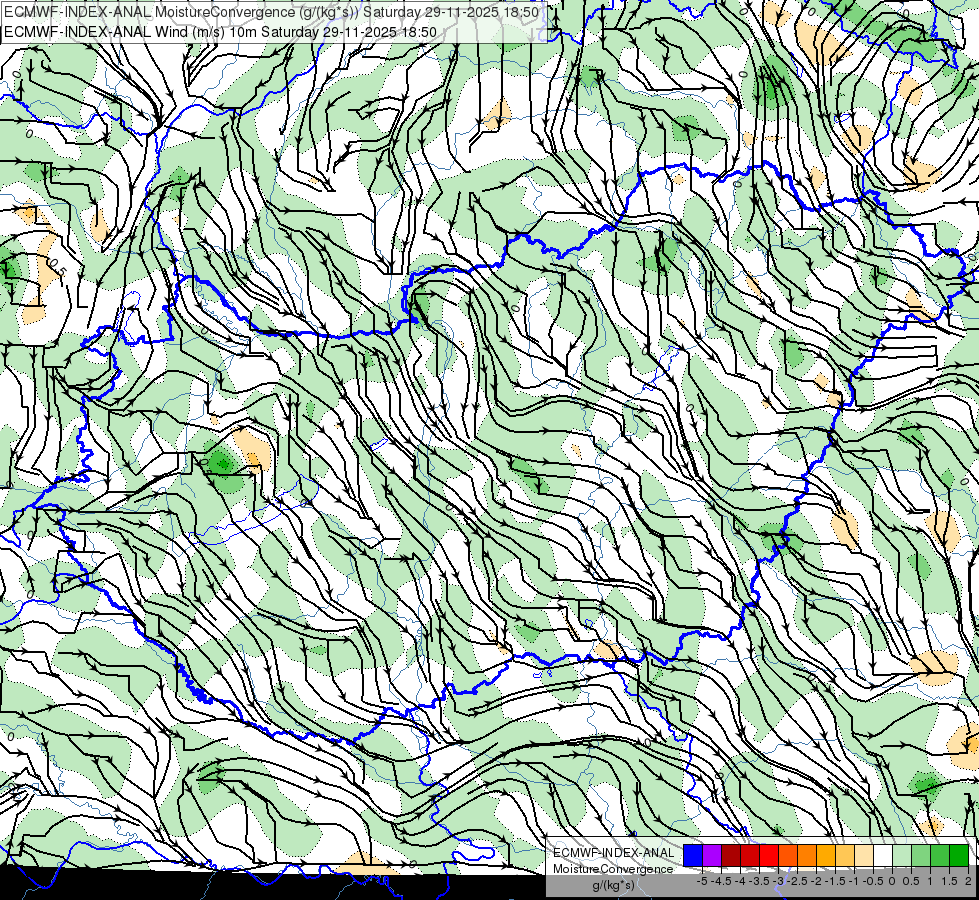Click the '-4.5' legend tick label

[721, 881]
